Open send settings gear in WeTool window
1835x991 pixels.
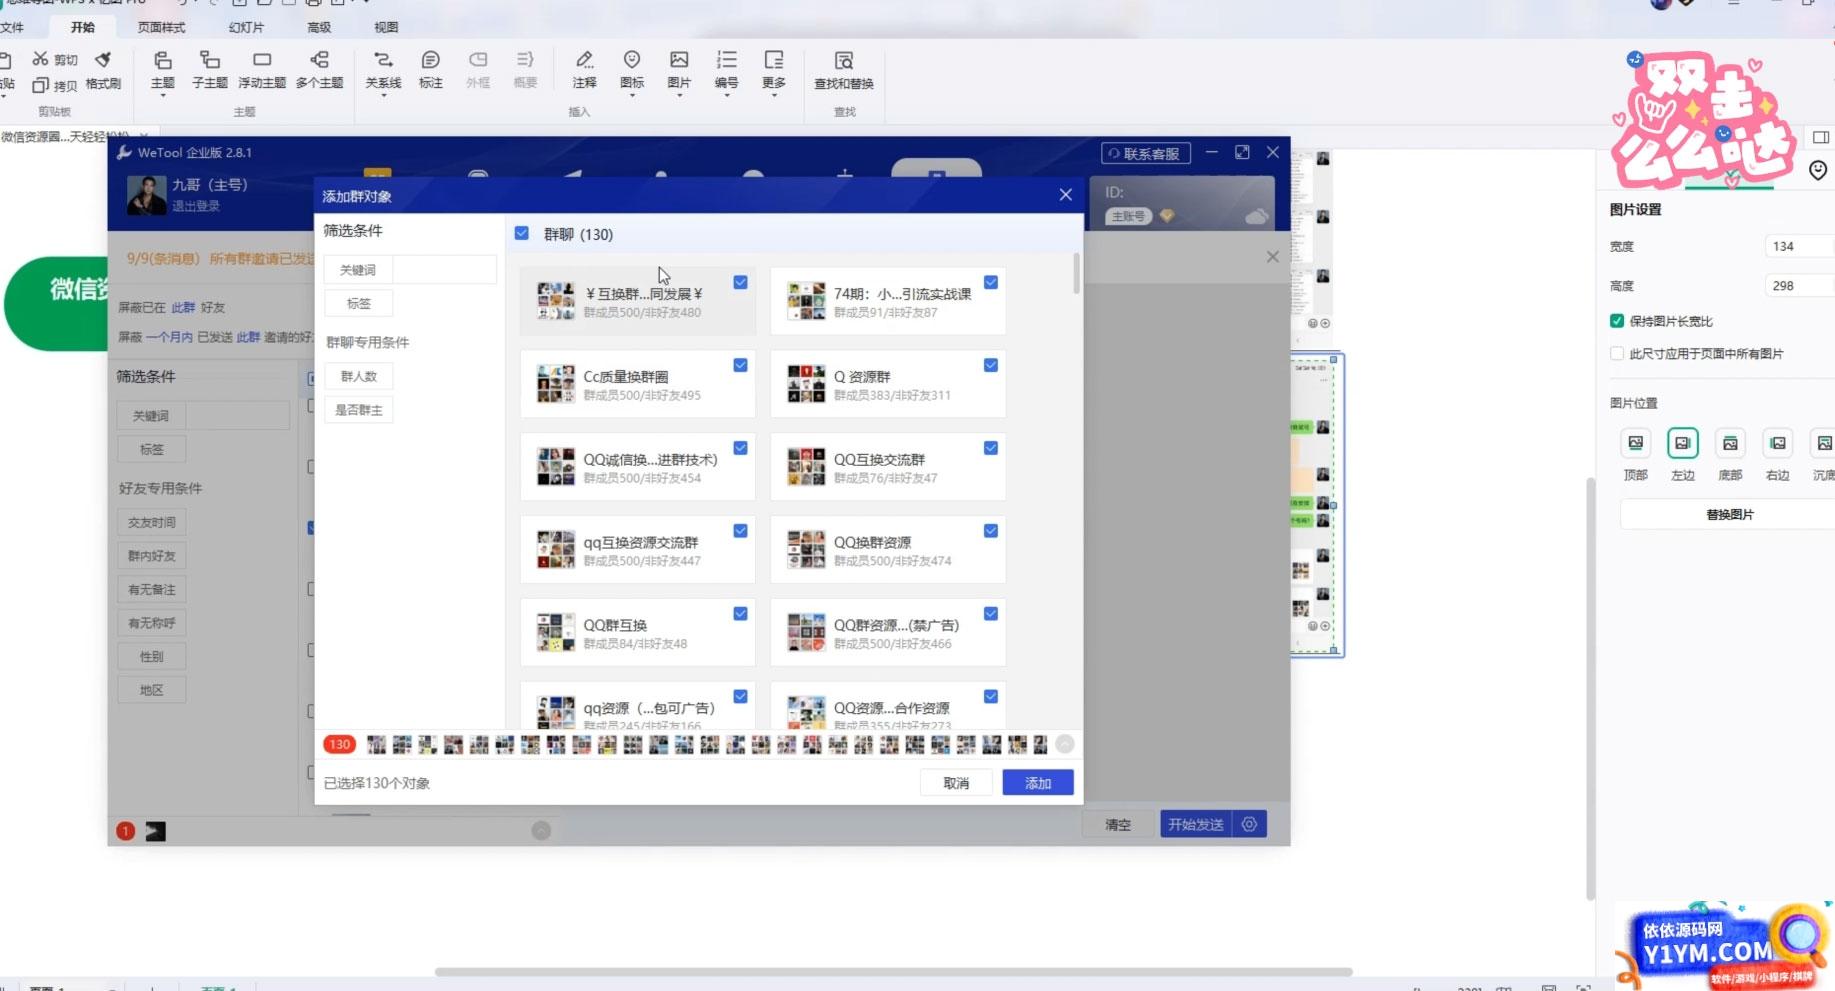tap(1250, 824)
